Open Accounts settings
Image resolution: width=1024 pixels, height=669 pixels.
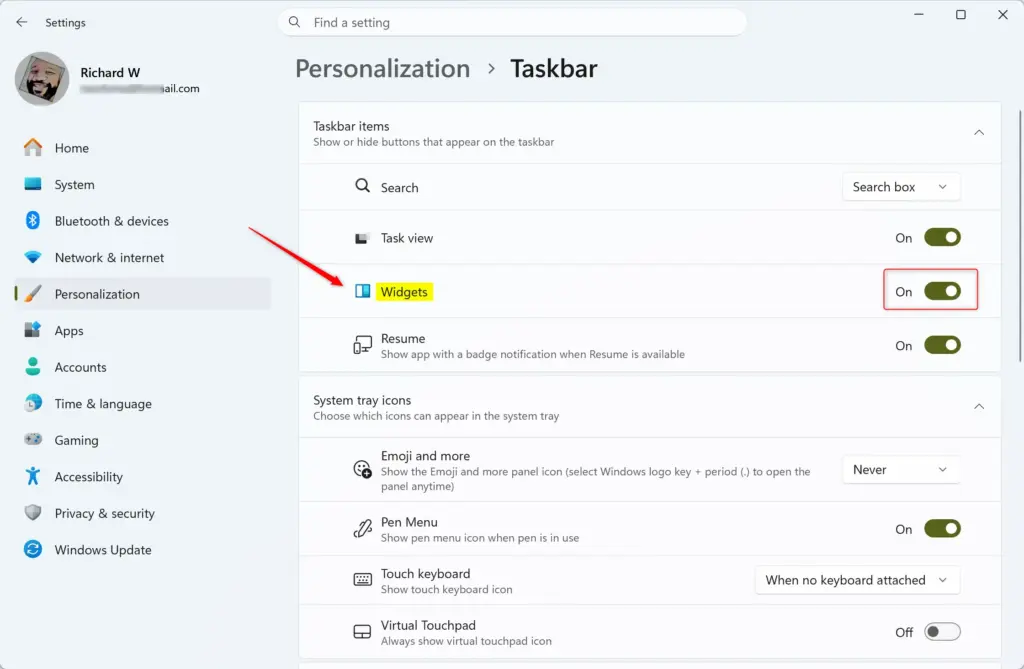[142, 367]
